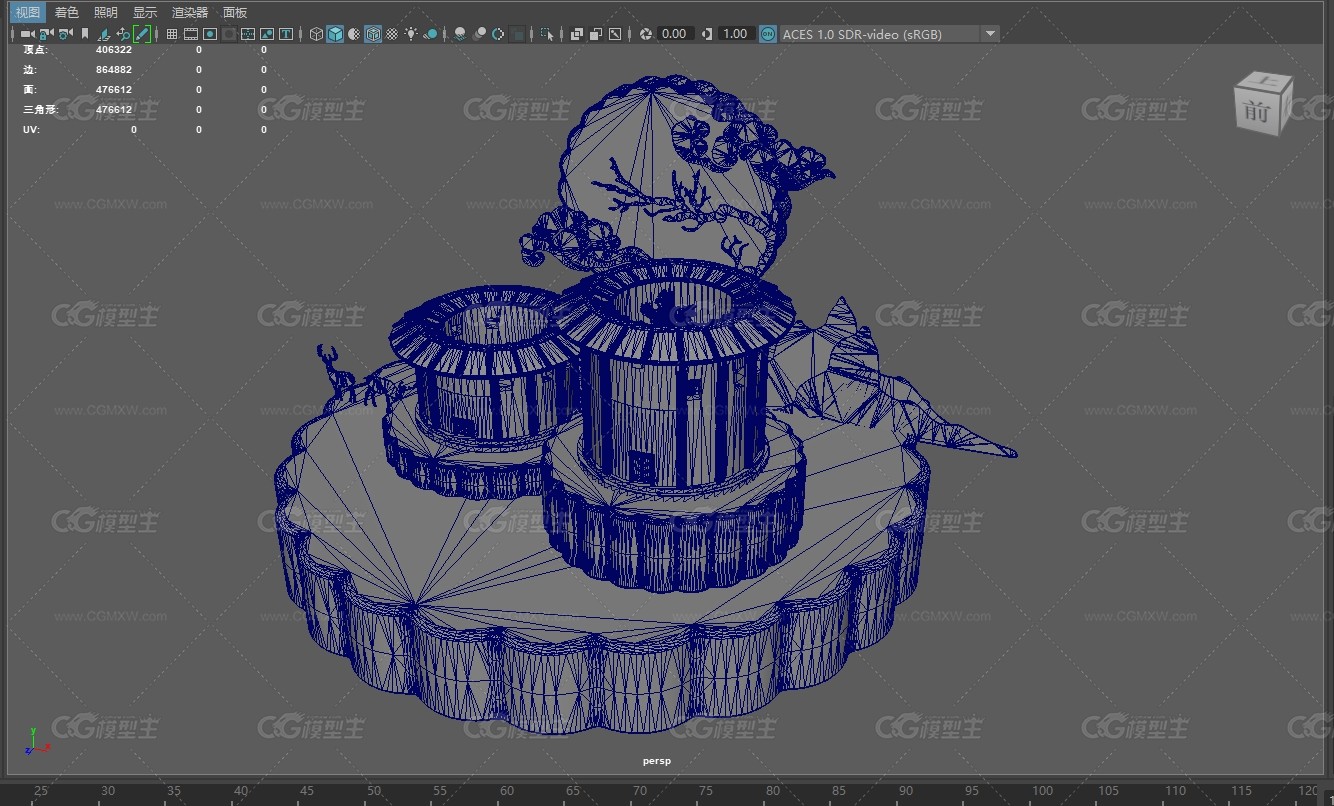Screen dimensions: 1334x806
Task: Click timeline frame 60 marker
Action: pos(507,791)
